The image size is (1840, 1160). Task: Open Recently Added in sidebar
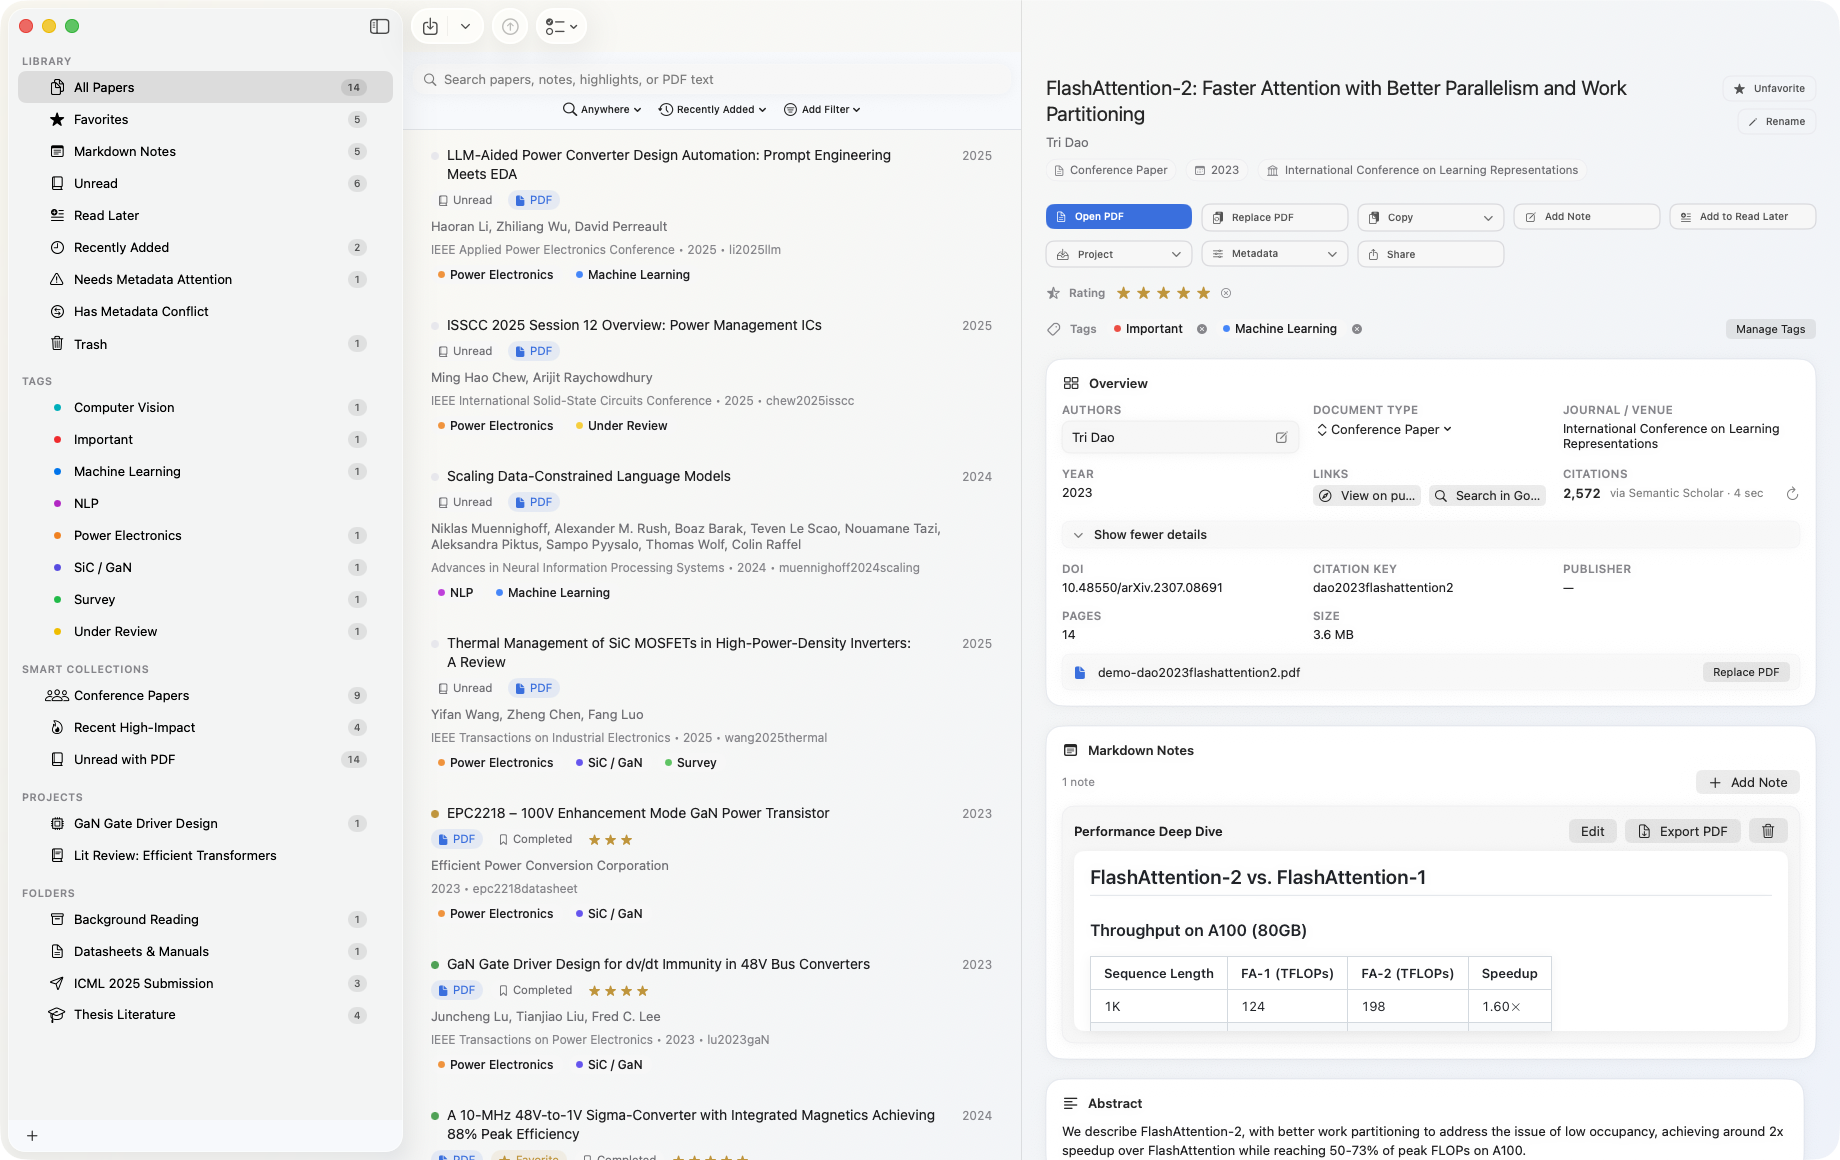205,247
